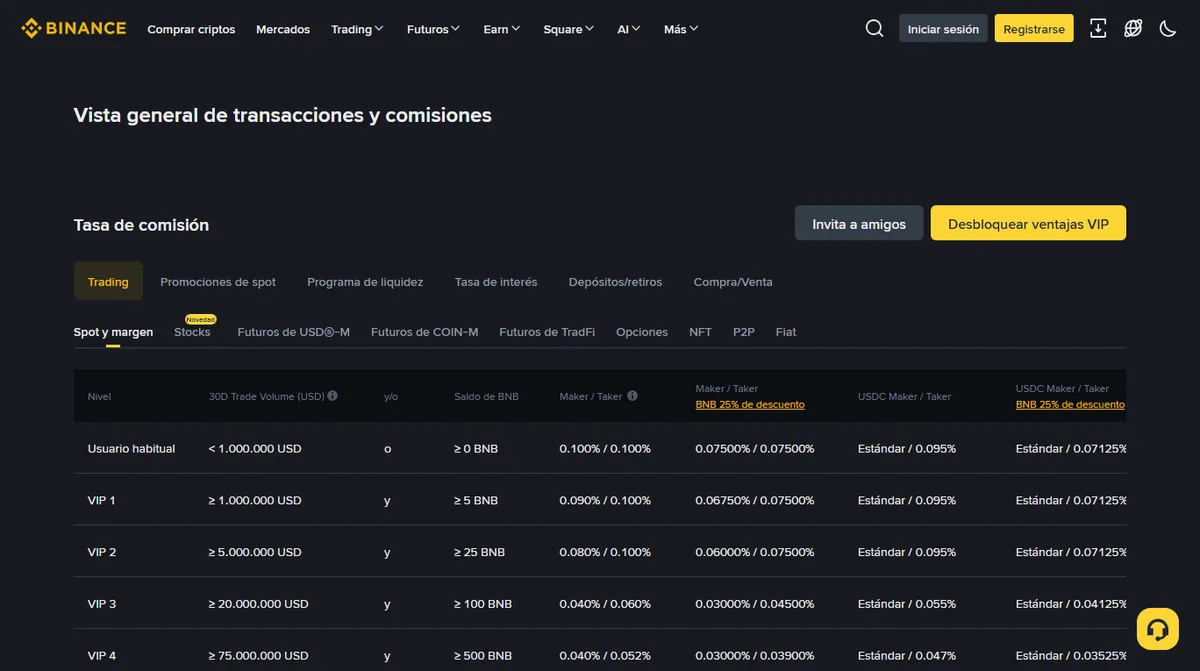The height and width of the screenshot is (671, 1200).
Task: Switch to Depósitos/retiros tab
Action: coord(615,282)
